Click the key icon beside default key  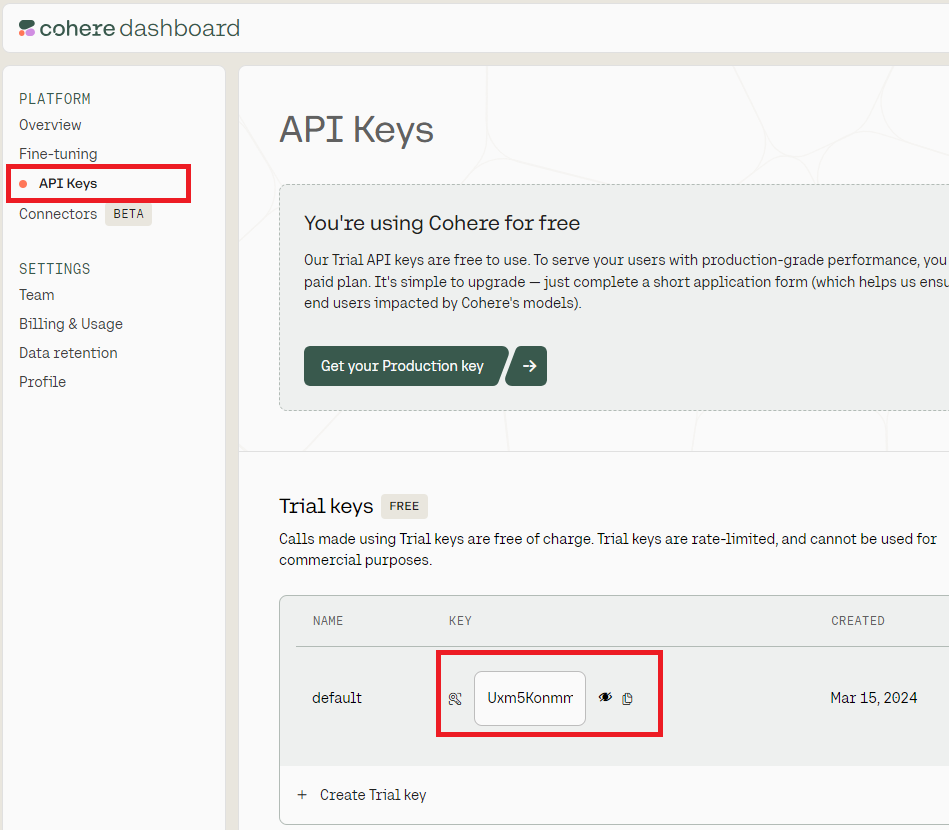(455, 699)
